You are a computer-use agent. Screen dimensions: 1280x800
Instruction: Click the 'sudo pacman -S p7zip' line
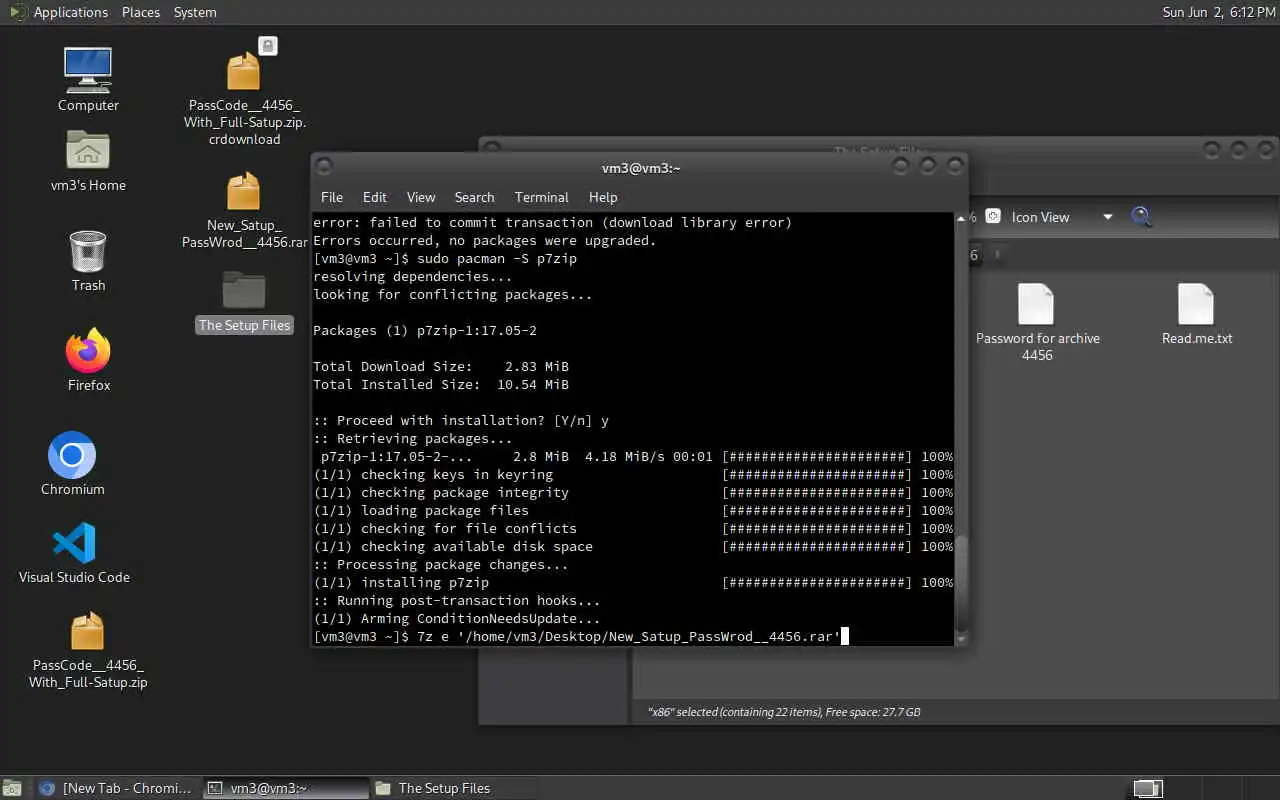[445, 258]
